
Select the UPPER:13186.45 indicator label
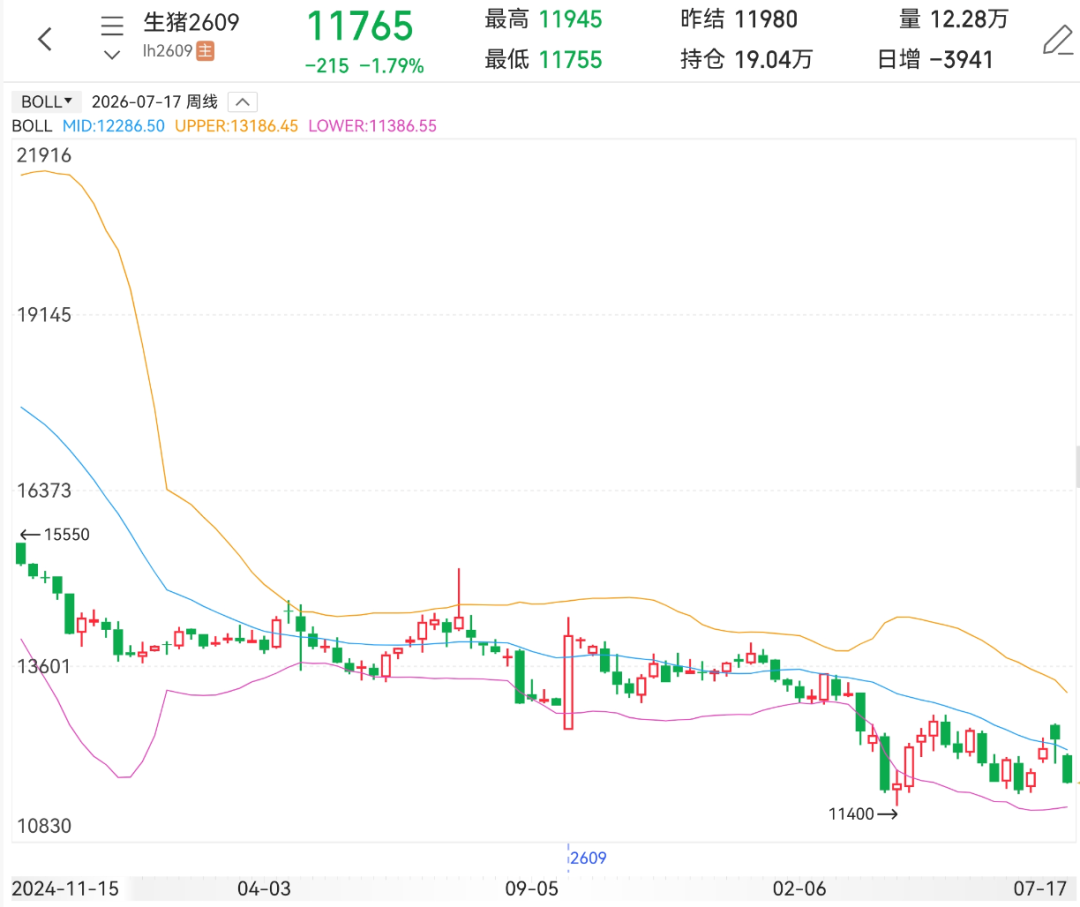point(236,126)
